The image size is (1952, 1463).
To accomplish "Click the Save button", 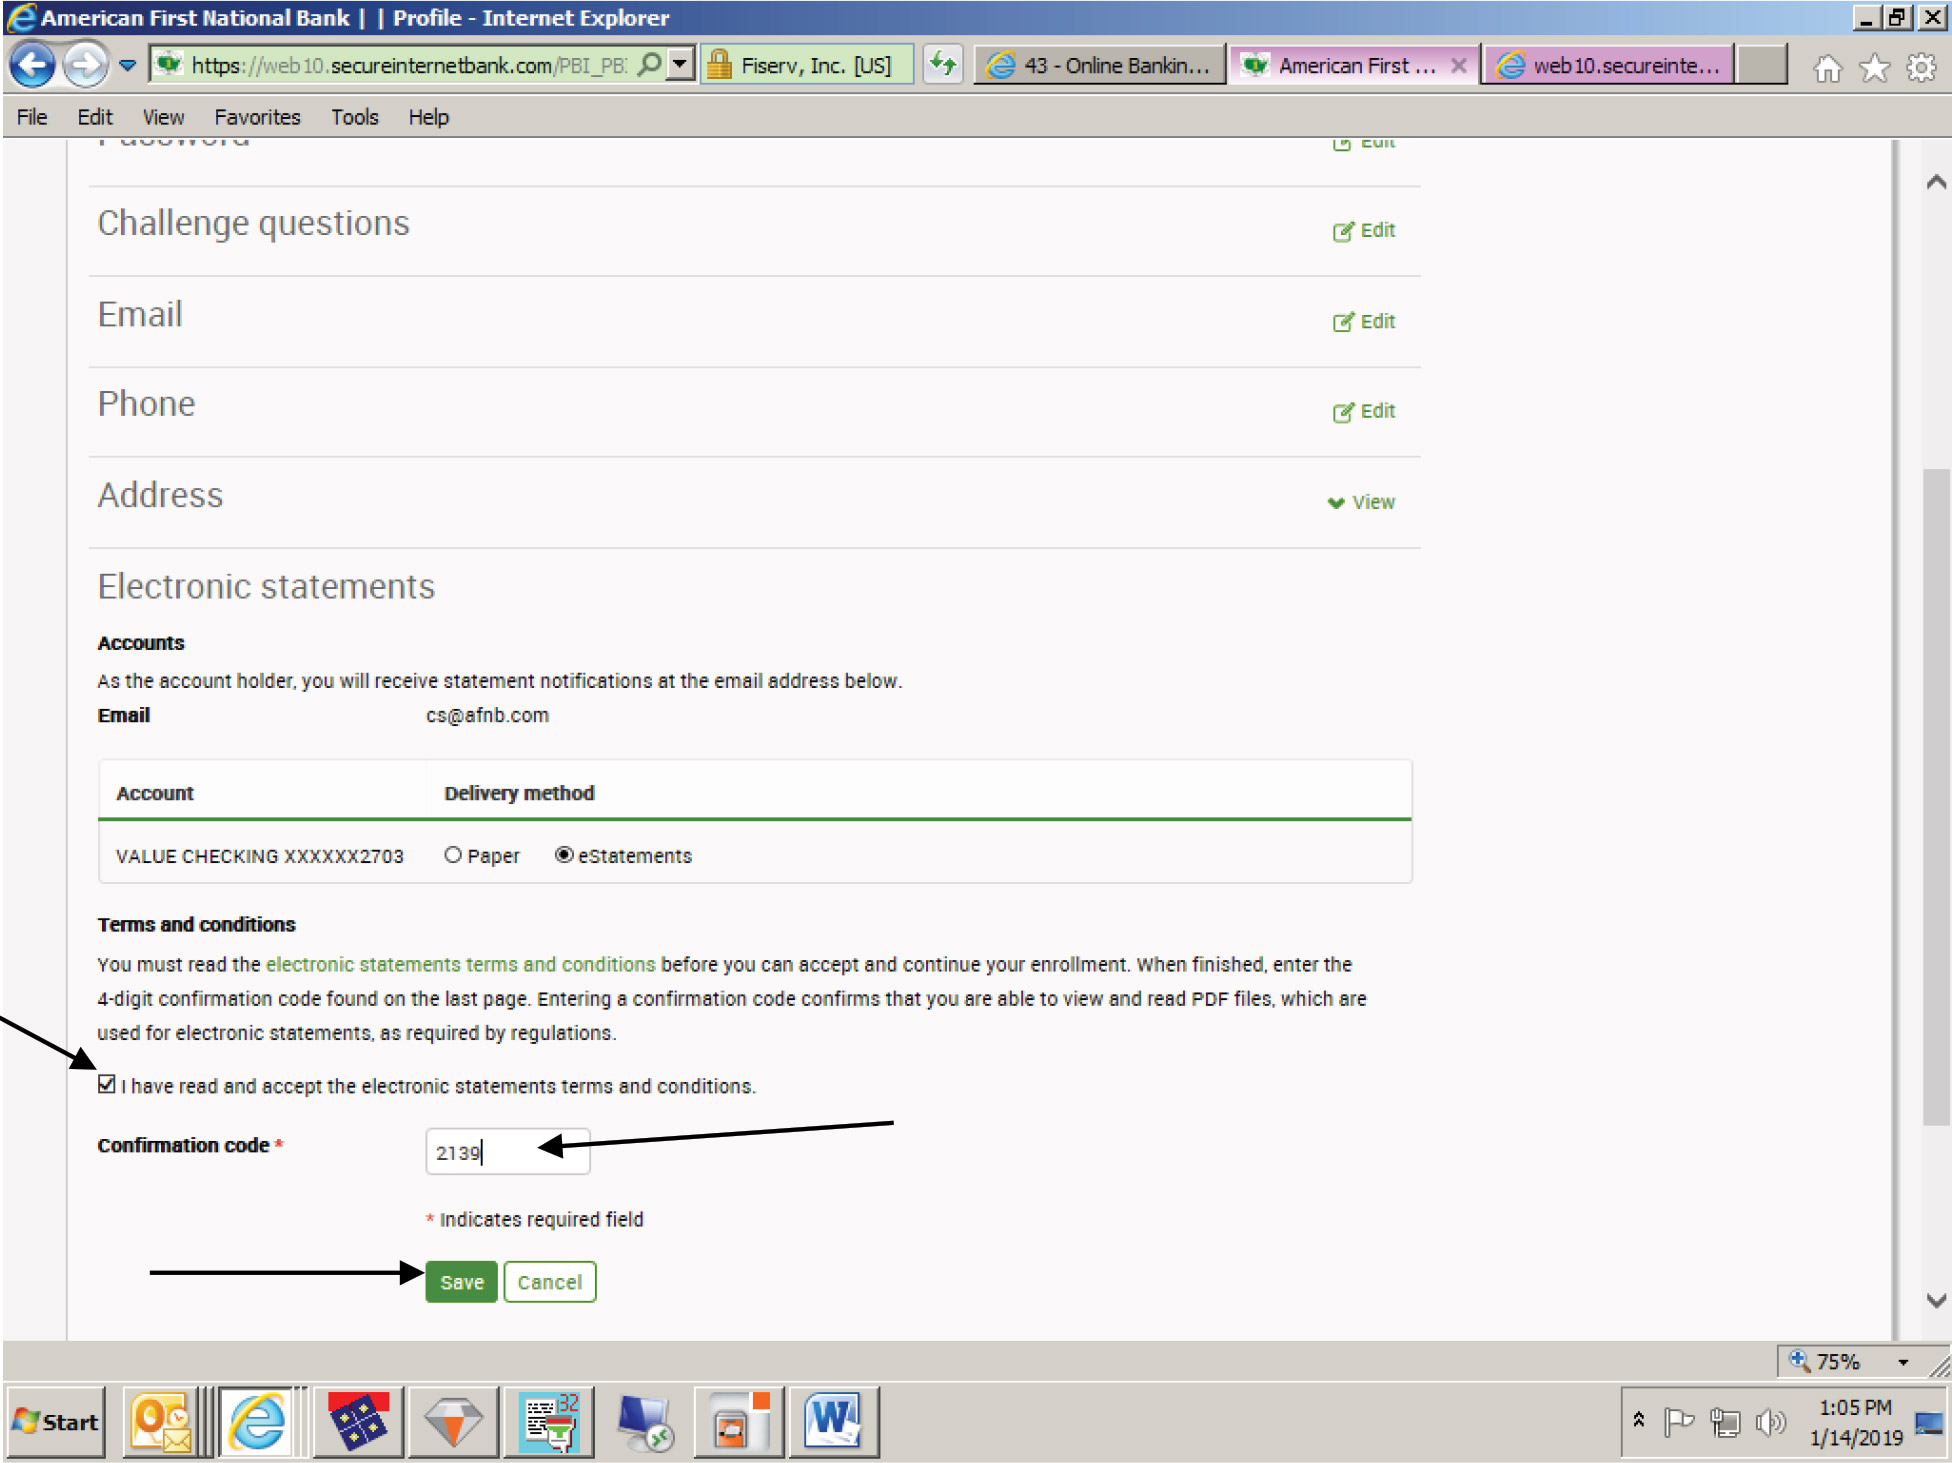I will click(x=463, y=1279).
